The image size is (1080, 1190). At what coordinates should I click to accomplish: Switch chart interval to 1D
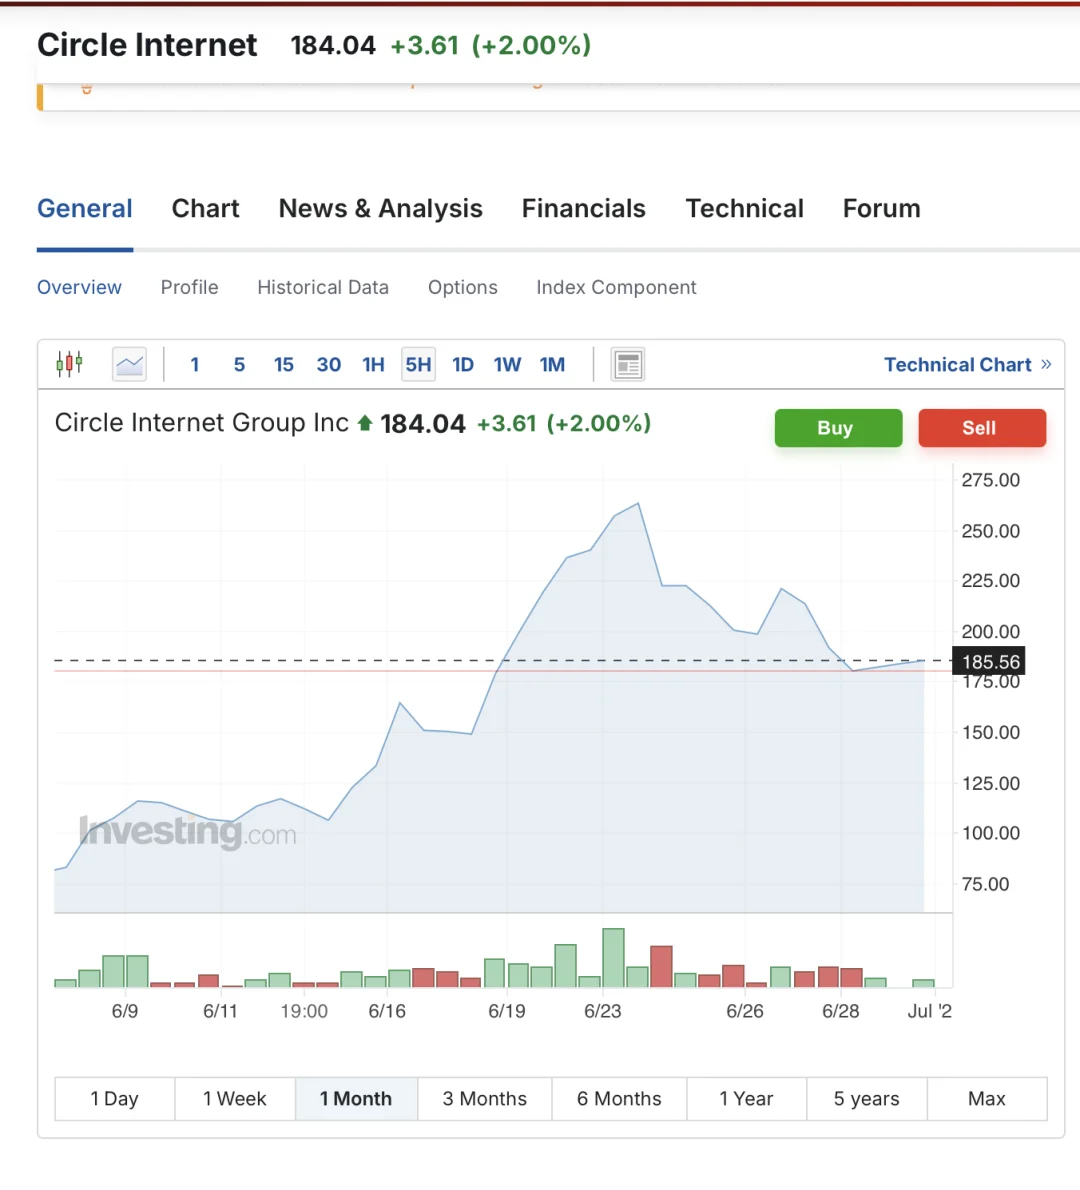(x=463, y=365)
